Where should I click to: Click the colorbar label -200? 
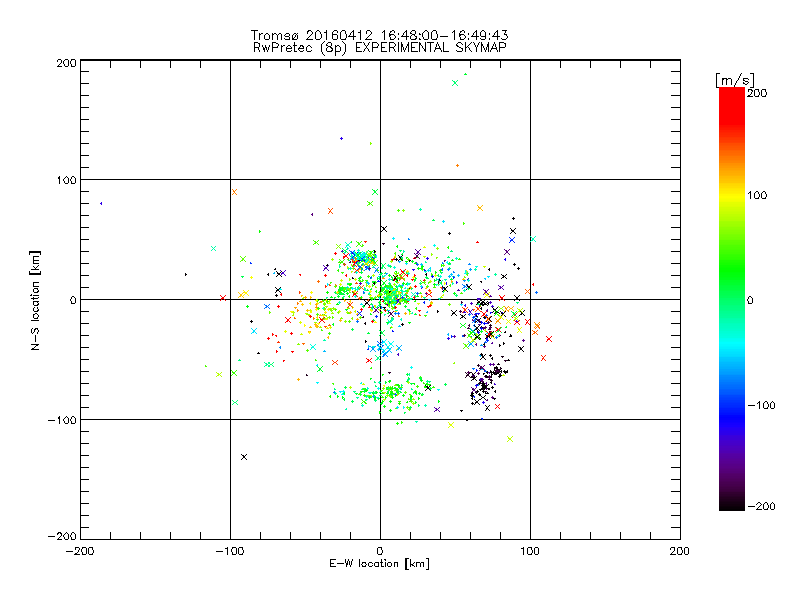[x=762, y=506]
